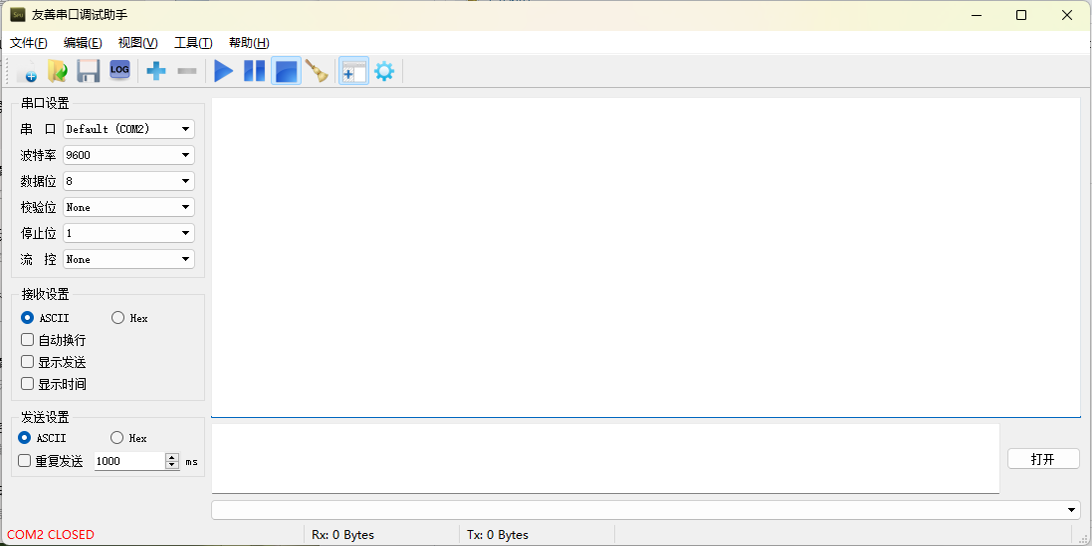The width and height of the screenshot is (1092, 546).
Task: Close the 友善串口调试助手 window
Action: click(x=1067, y=15)
